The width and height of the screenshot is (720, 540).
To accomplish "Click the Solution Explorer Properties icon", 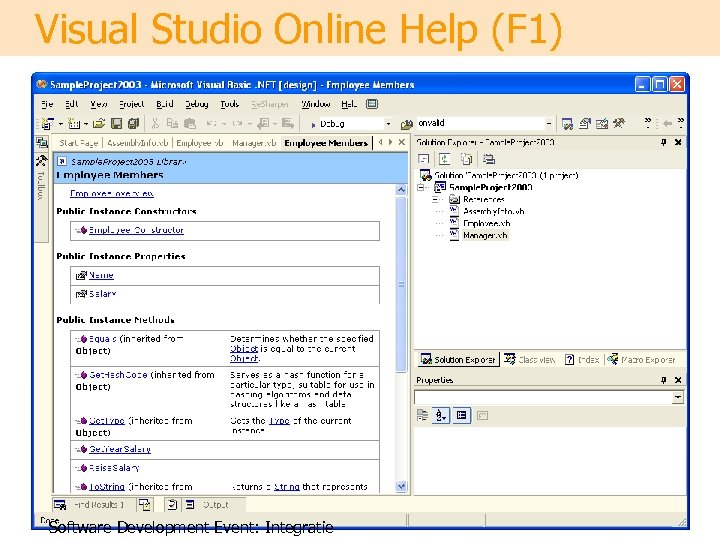I will pos(489,159).
